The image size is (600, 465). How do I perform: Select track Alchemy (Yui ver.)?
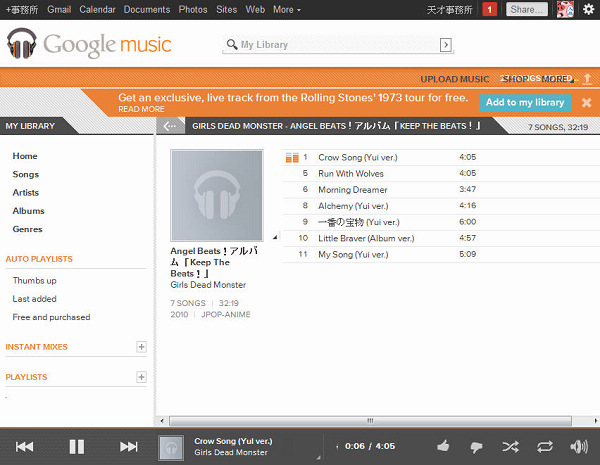pos(441,206)
